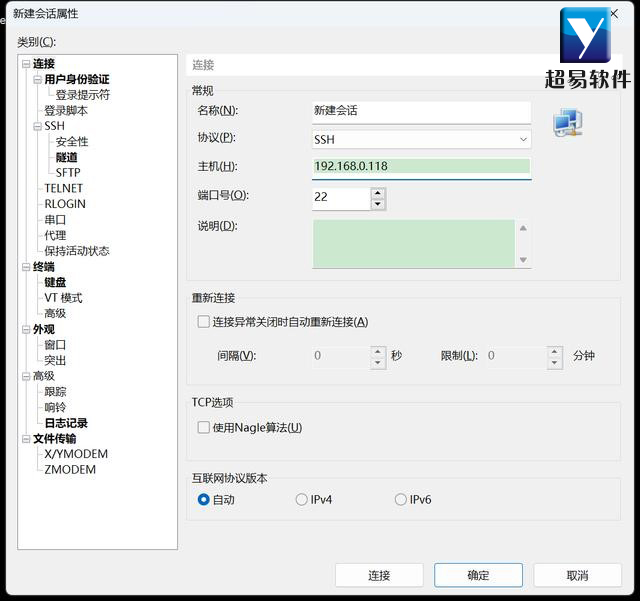Decrease the 限制 minutes value

554,363
